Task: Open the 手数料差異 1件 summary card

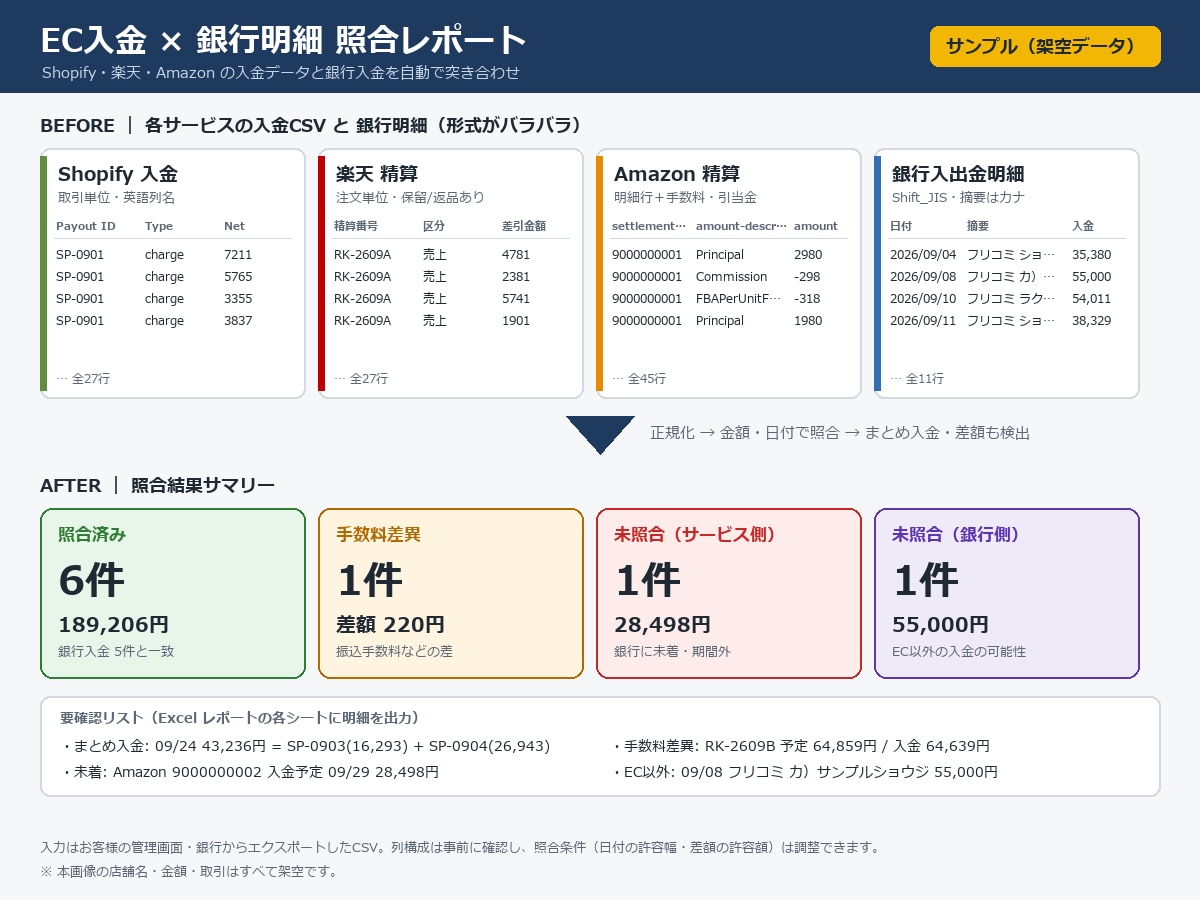Action: (451, 594)
